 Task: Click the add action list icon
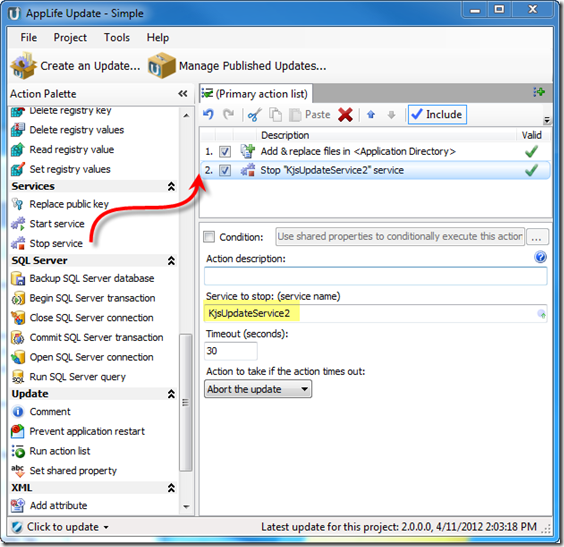point(539,92)
